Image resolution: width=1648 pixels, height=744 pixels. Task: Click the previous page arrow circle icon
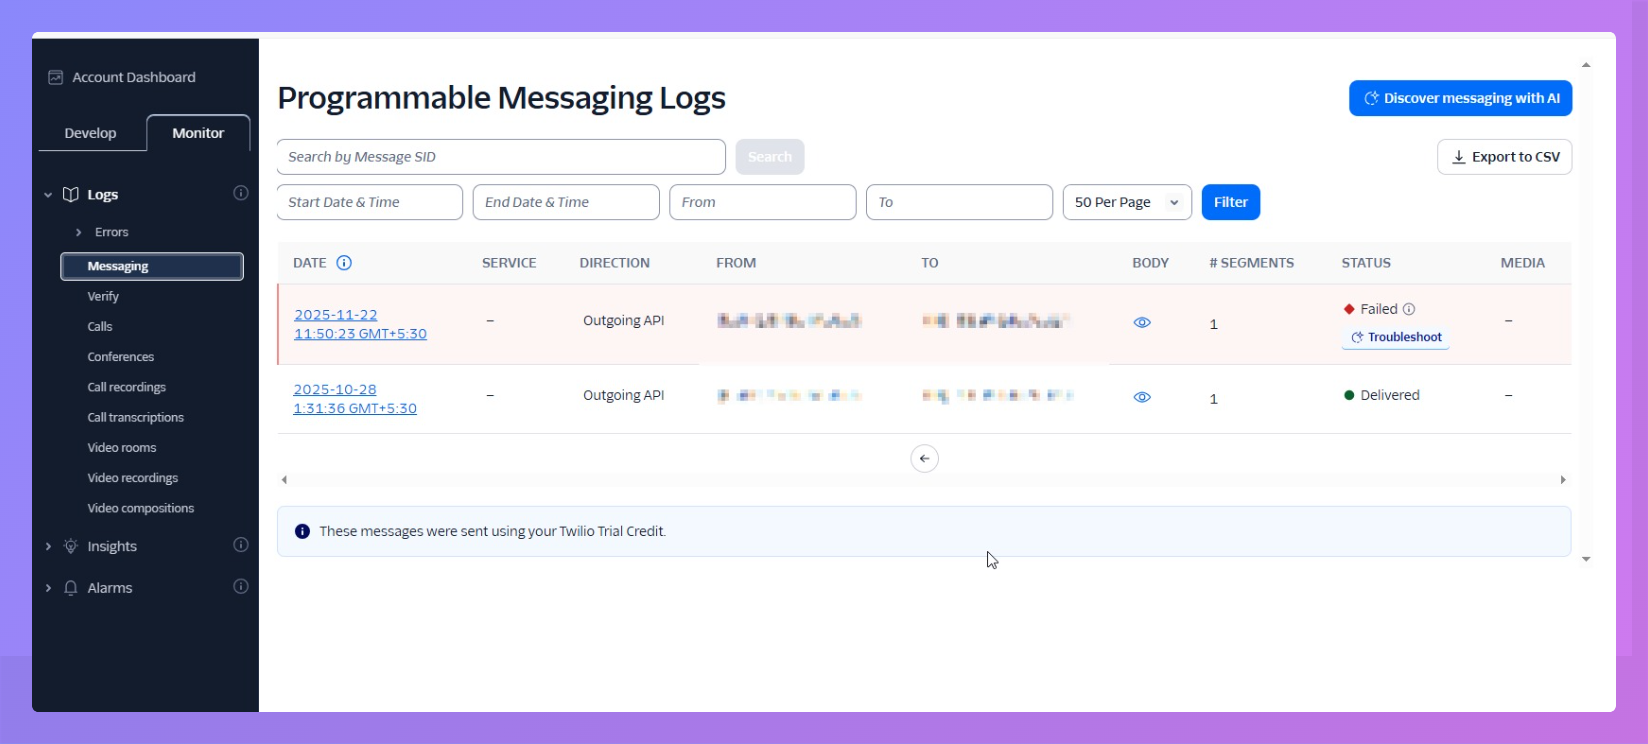pos(924,458)
